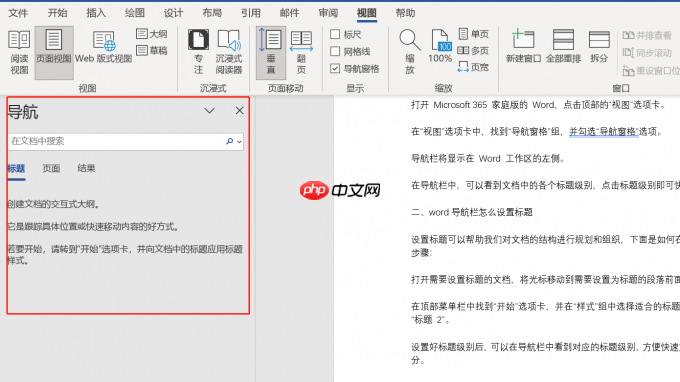
Task: Open the Zoom dialog (缩放)
Action: pyautogui.click(x=409, y=52)
